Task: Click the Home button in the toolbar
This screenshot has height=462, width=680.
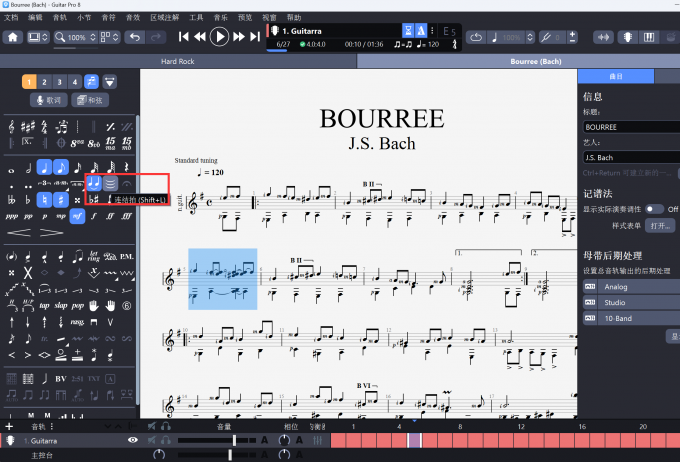Action: pos(13,37)
